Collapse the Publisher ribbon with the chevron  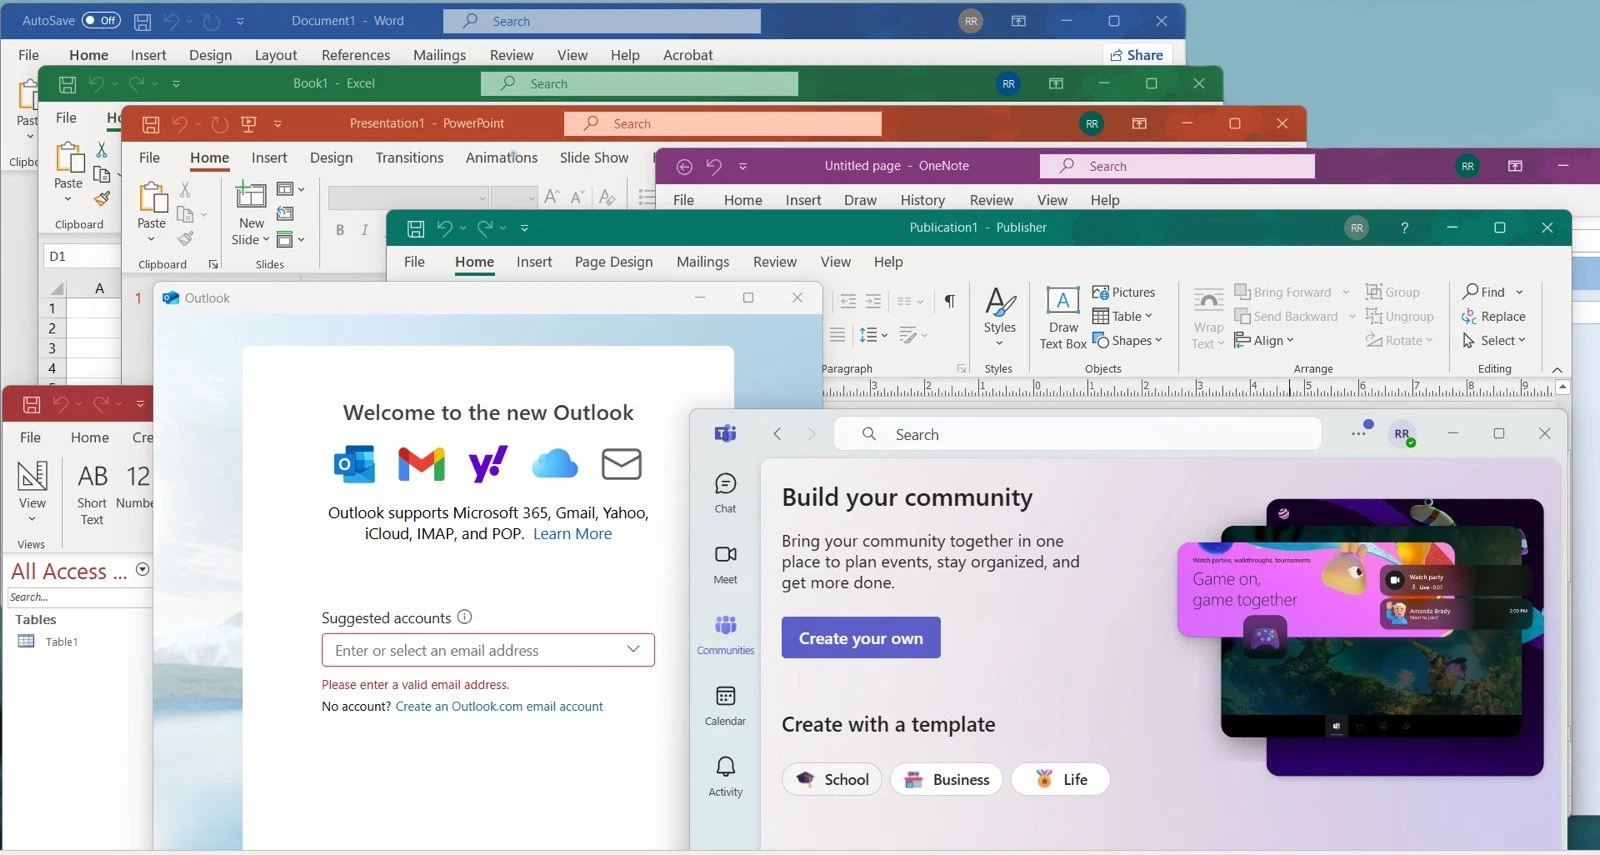point(1557,370)
